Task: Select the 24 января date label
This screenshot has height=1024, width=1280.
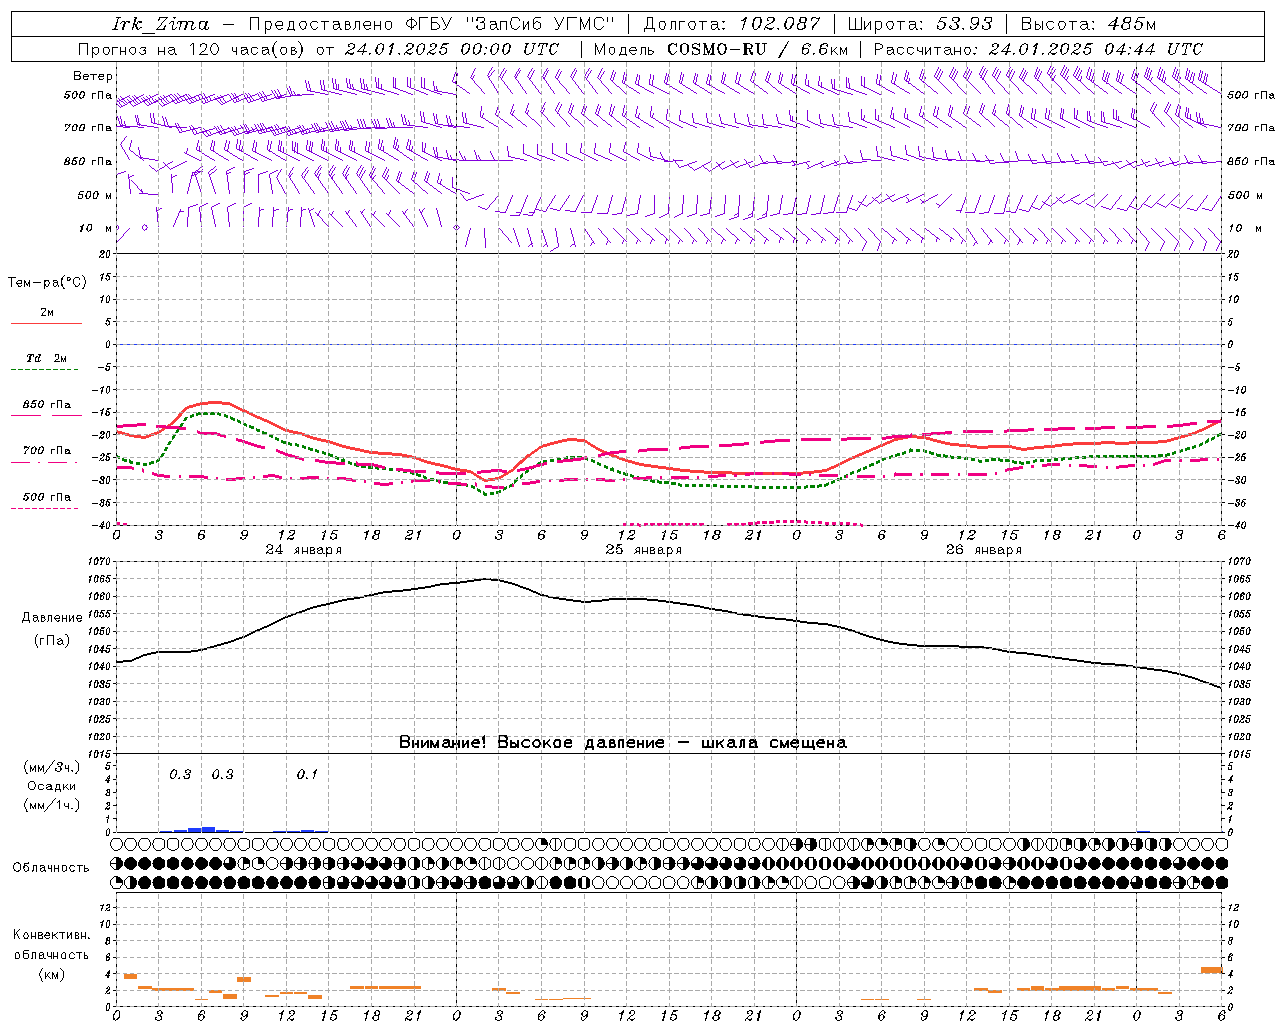Action: pos(303,550)
